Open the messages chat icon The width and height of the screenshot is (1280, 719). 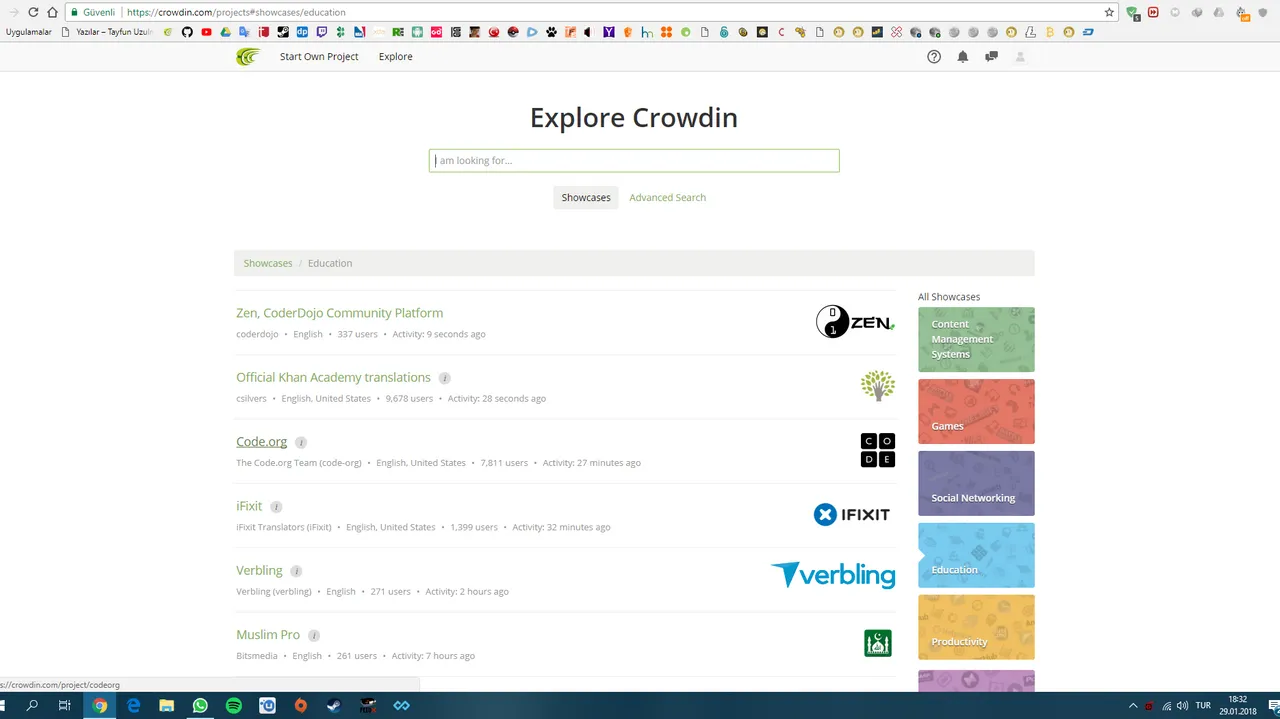click(x=991, y=57)
